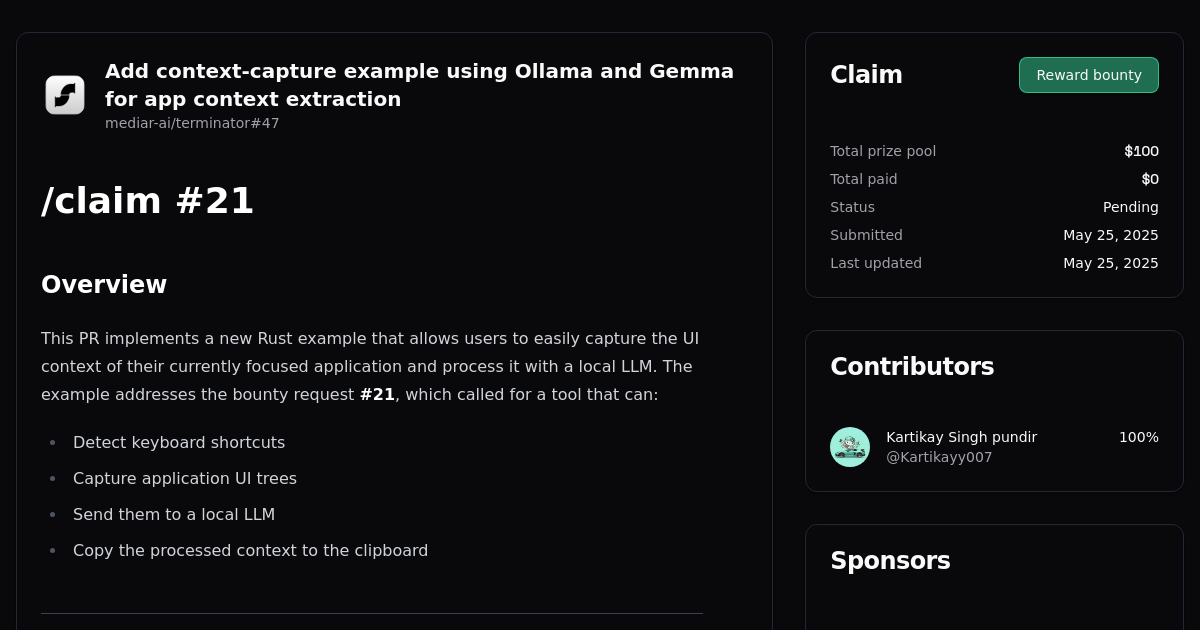Click contributor name Kartikay Singh pundir
The height and width of the screenshot is (630, 1200).
(961, 437)
